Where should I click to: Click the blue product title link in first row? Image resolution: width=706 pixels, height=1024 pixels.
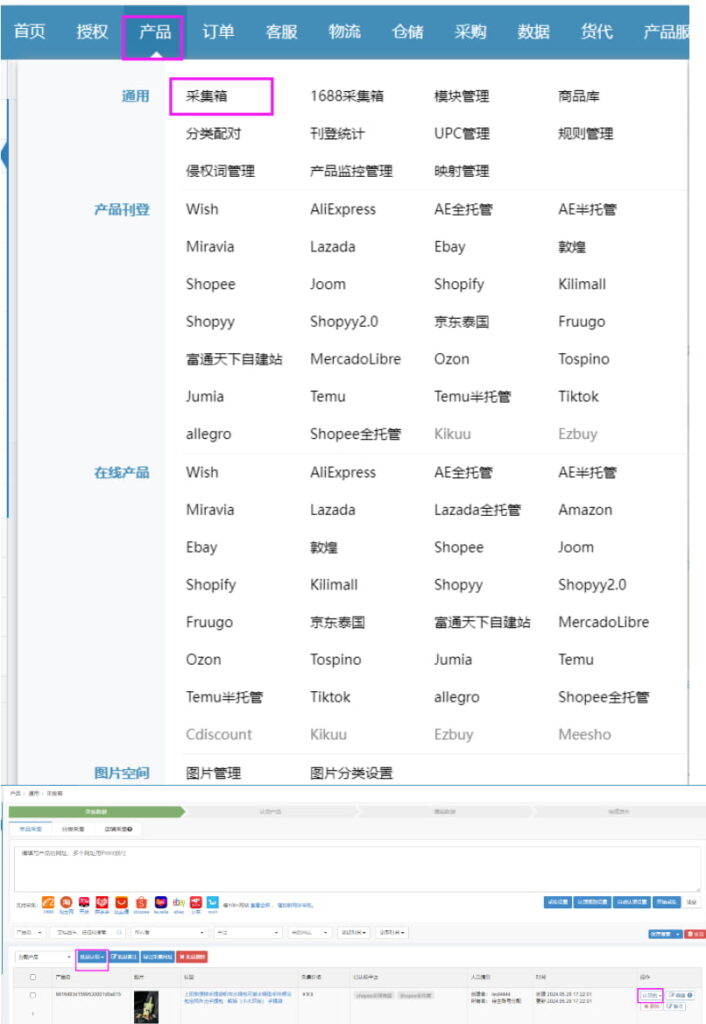pos(238,997)
